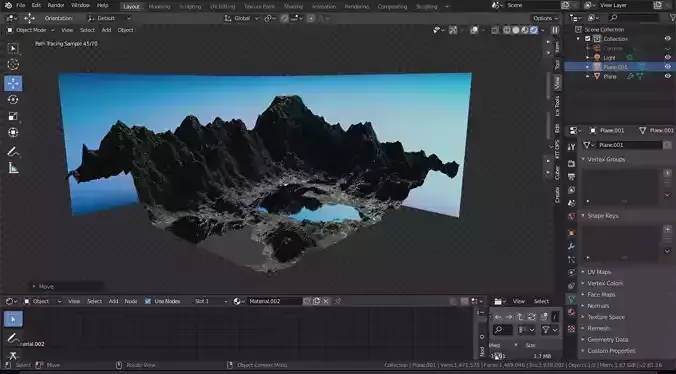Open the Slot 1 material slot dropdown
Screen dimensions: 676x374
[x=210, y=301]
